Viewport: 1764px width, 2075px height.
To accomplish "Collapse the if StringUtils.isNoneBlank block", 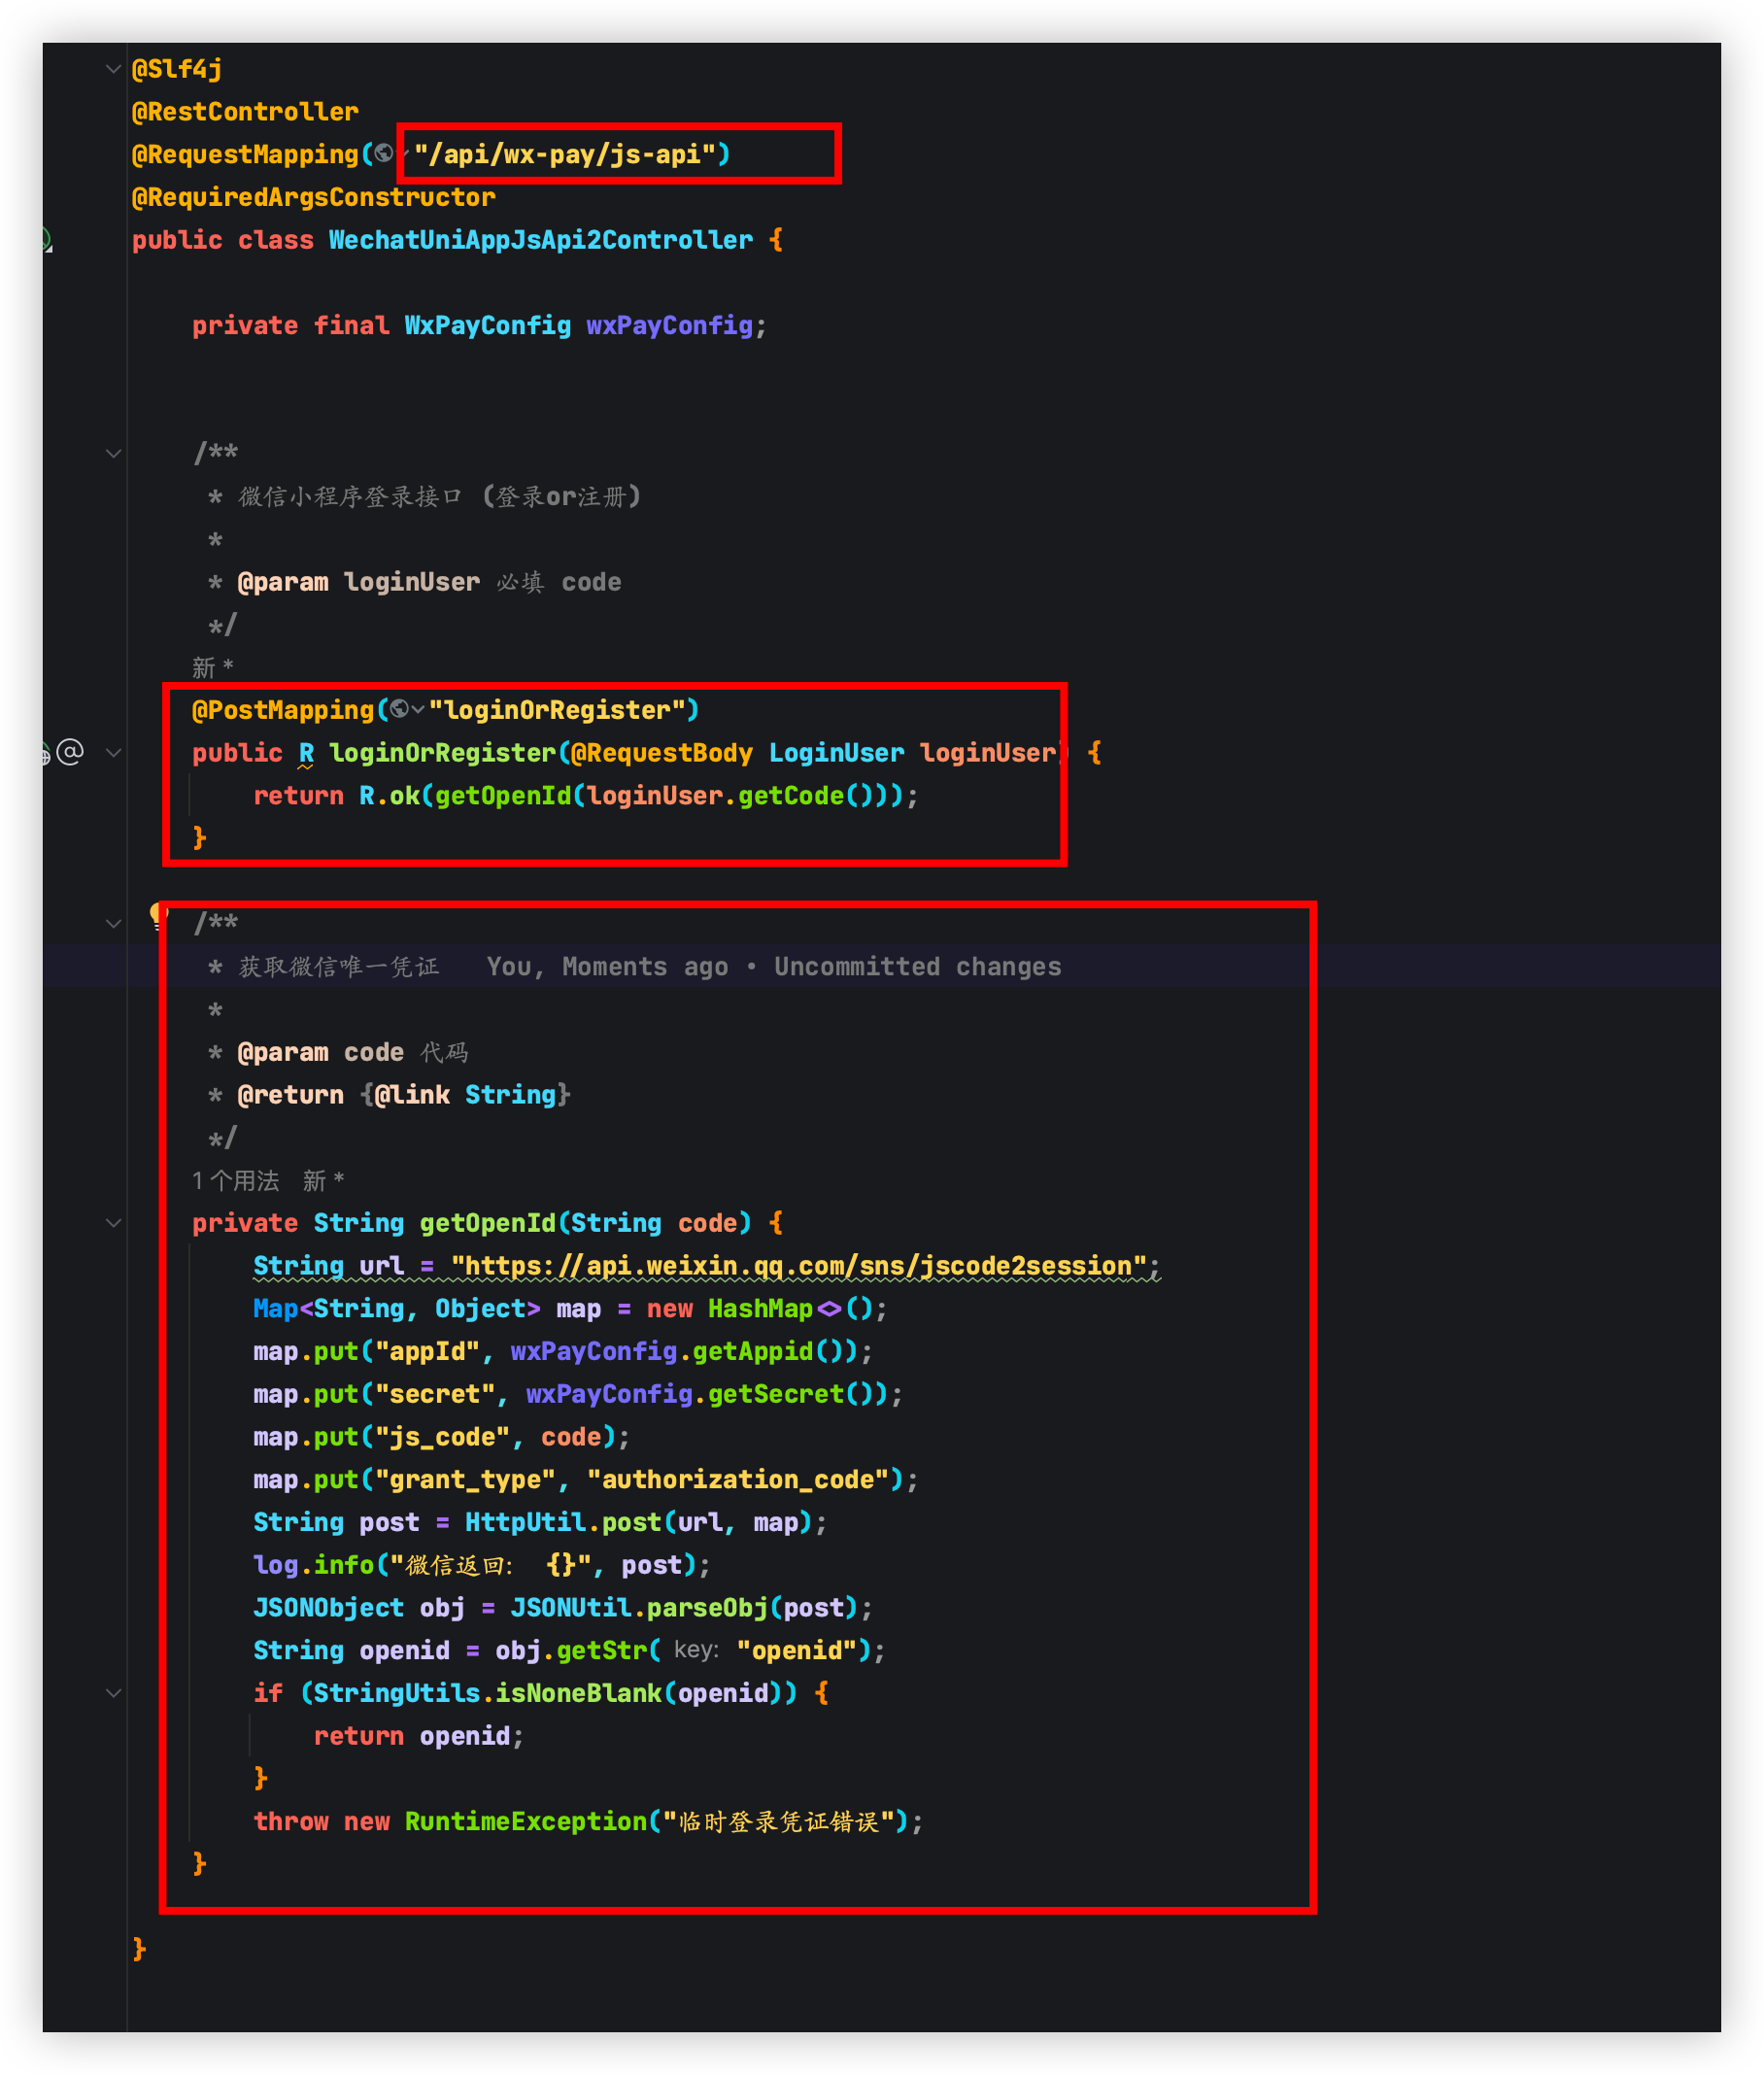I will pyautogui.click(x=113, y=1692).
